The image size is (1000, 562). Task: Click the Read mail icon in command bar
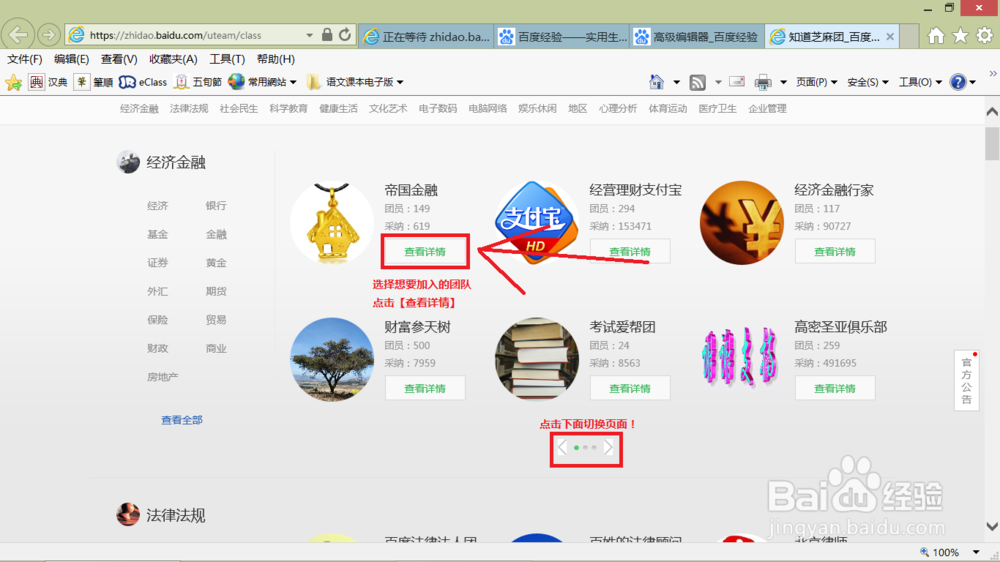click(x=737, y=82)
